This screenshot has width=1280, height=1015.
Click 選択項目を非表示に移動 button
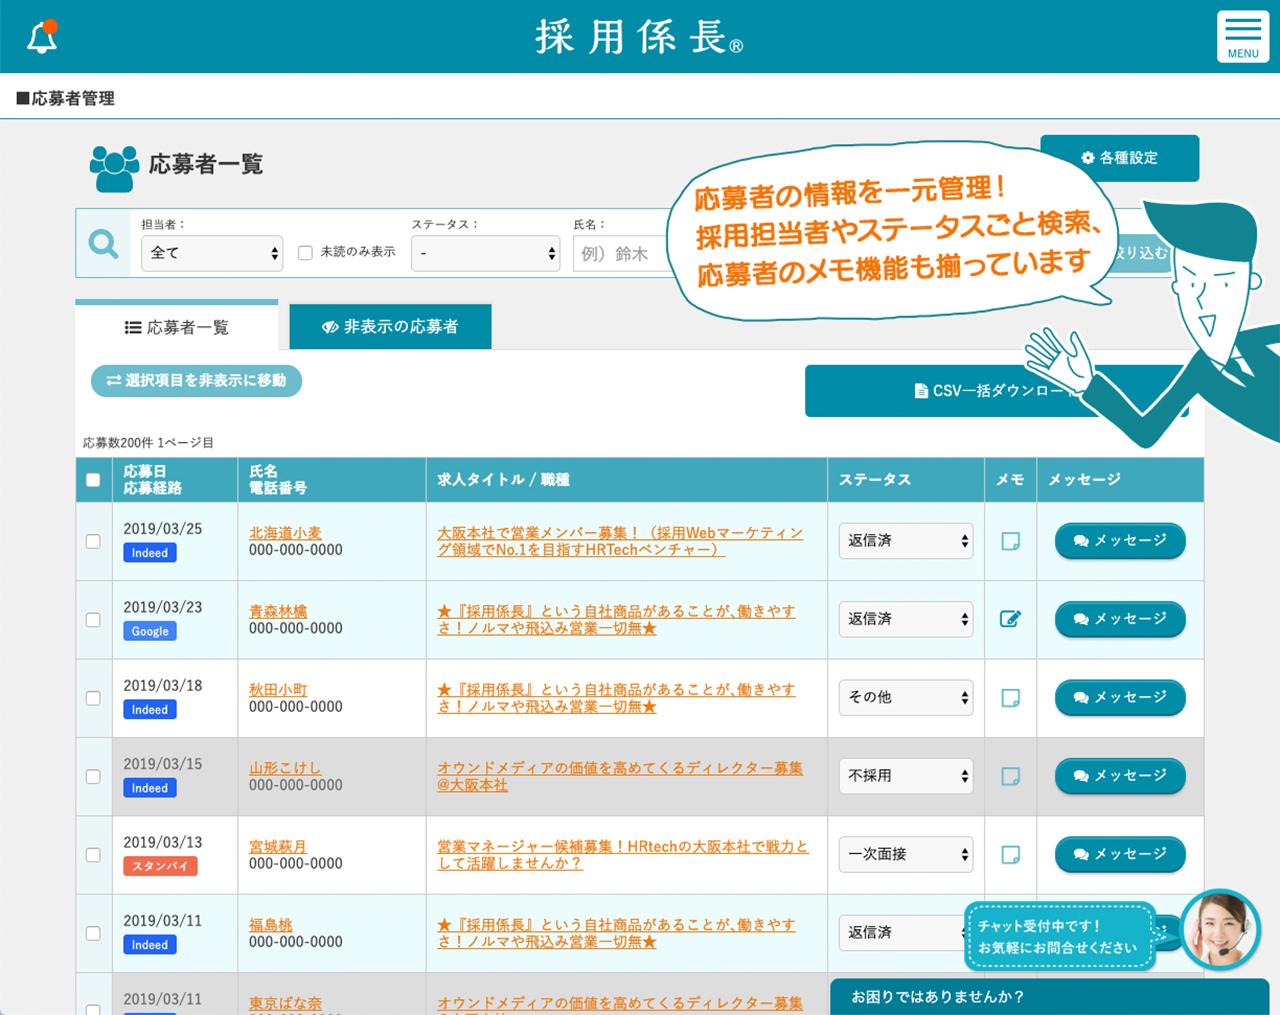pyautogui.click(x=196, y=381)
